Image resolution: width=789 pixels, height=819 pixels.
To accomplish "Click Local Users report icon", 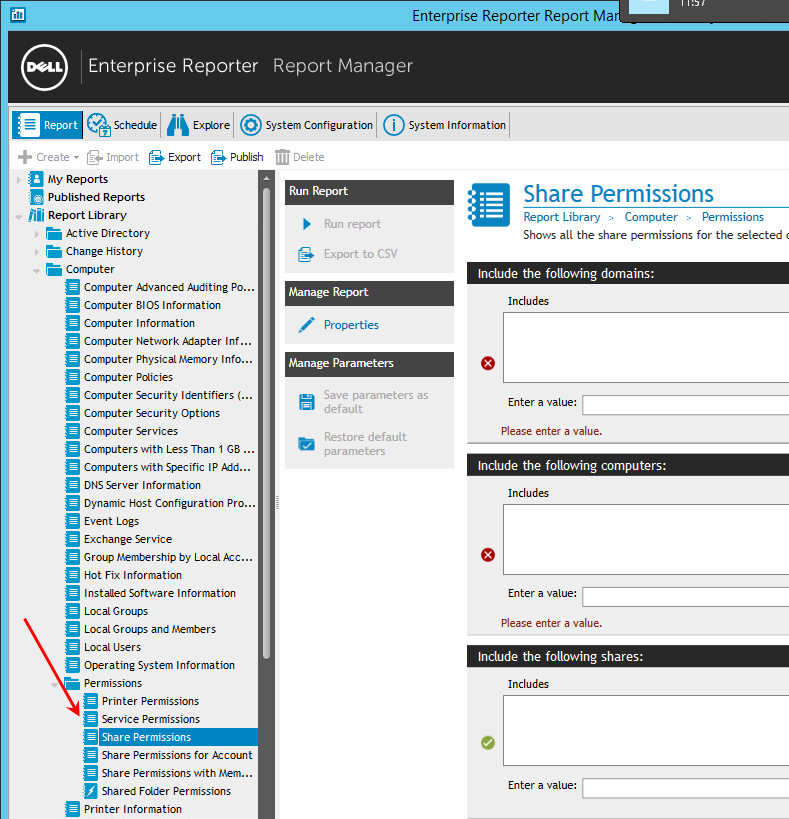I will (73, 647).
